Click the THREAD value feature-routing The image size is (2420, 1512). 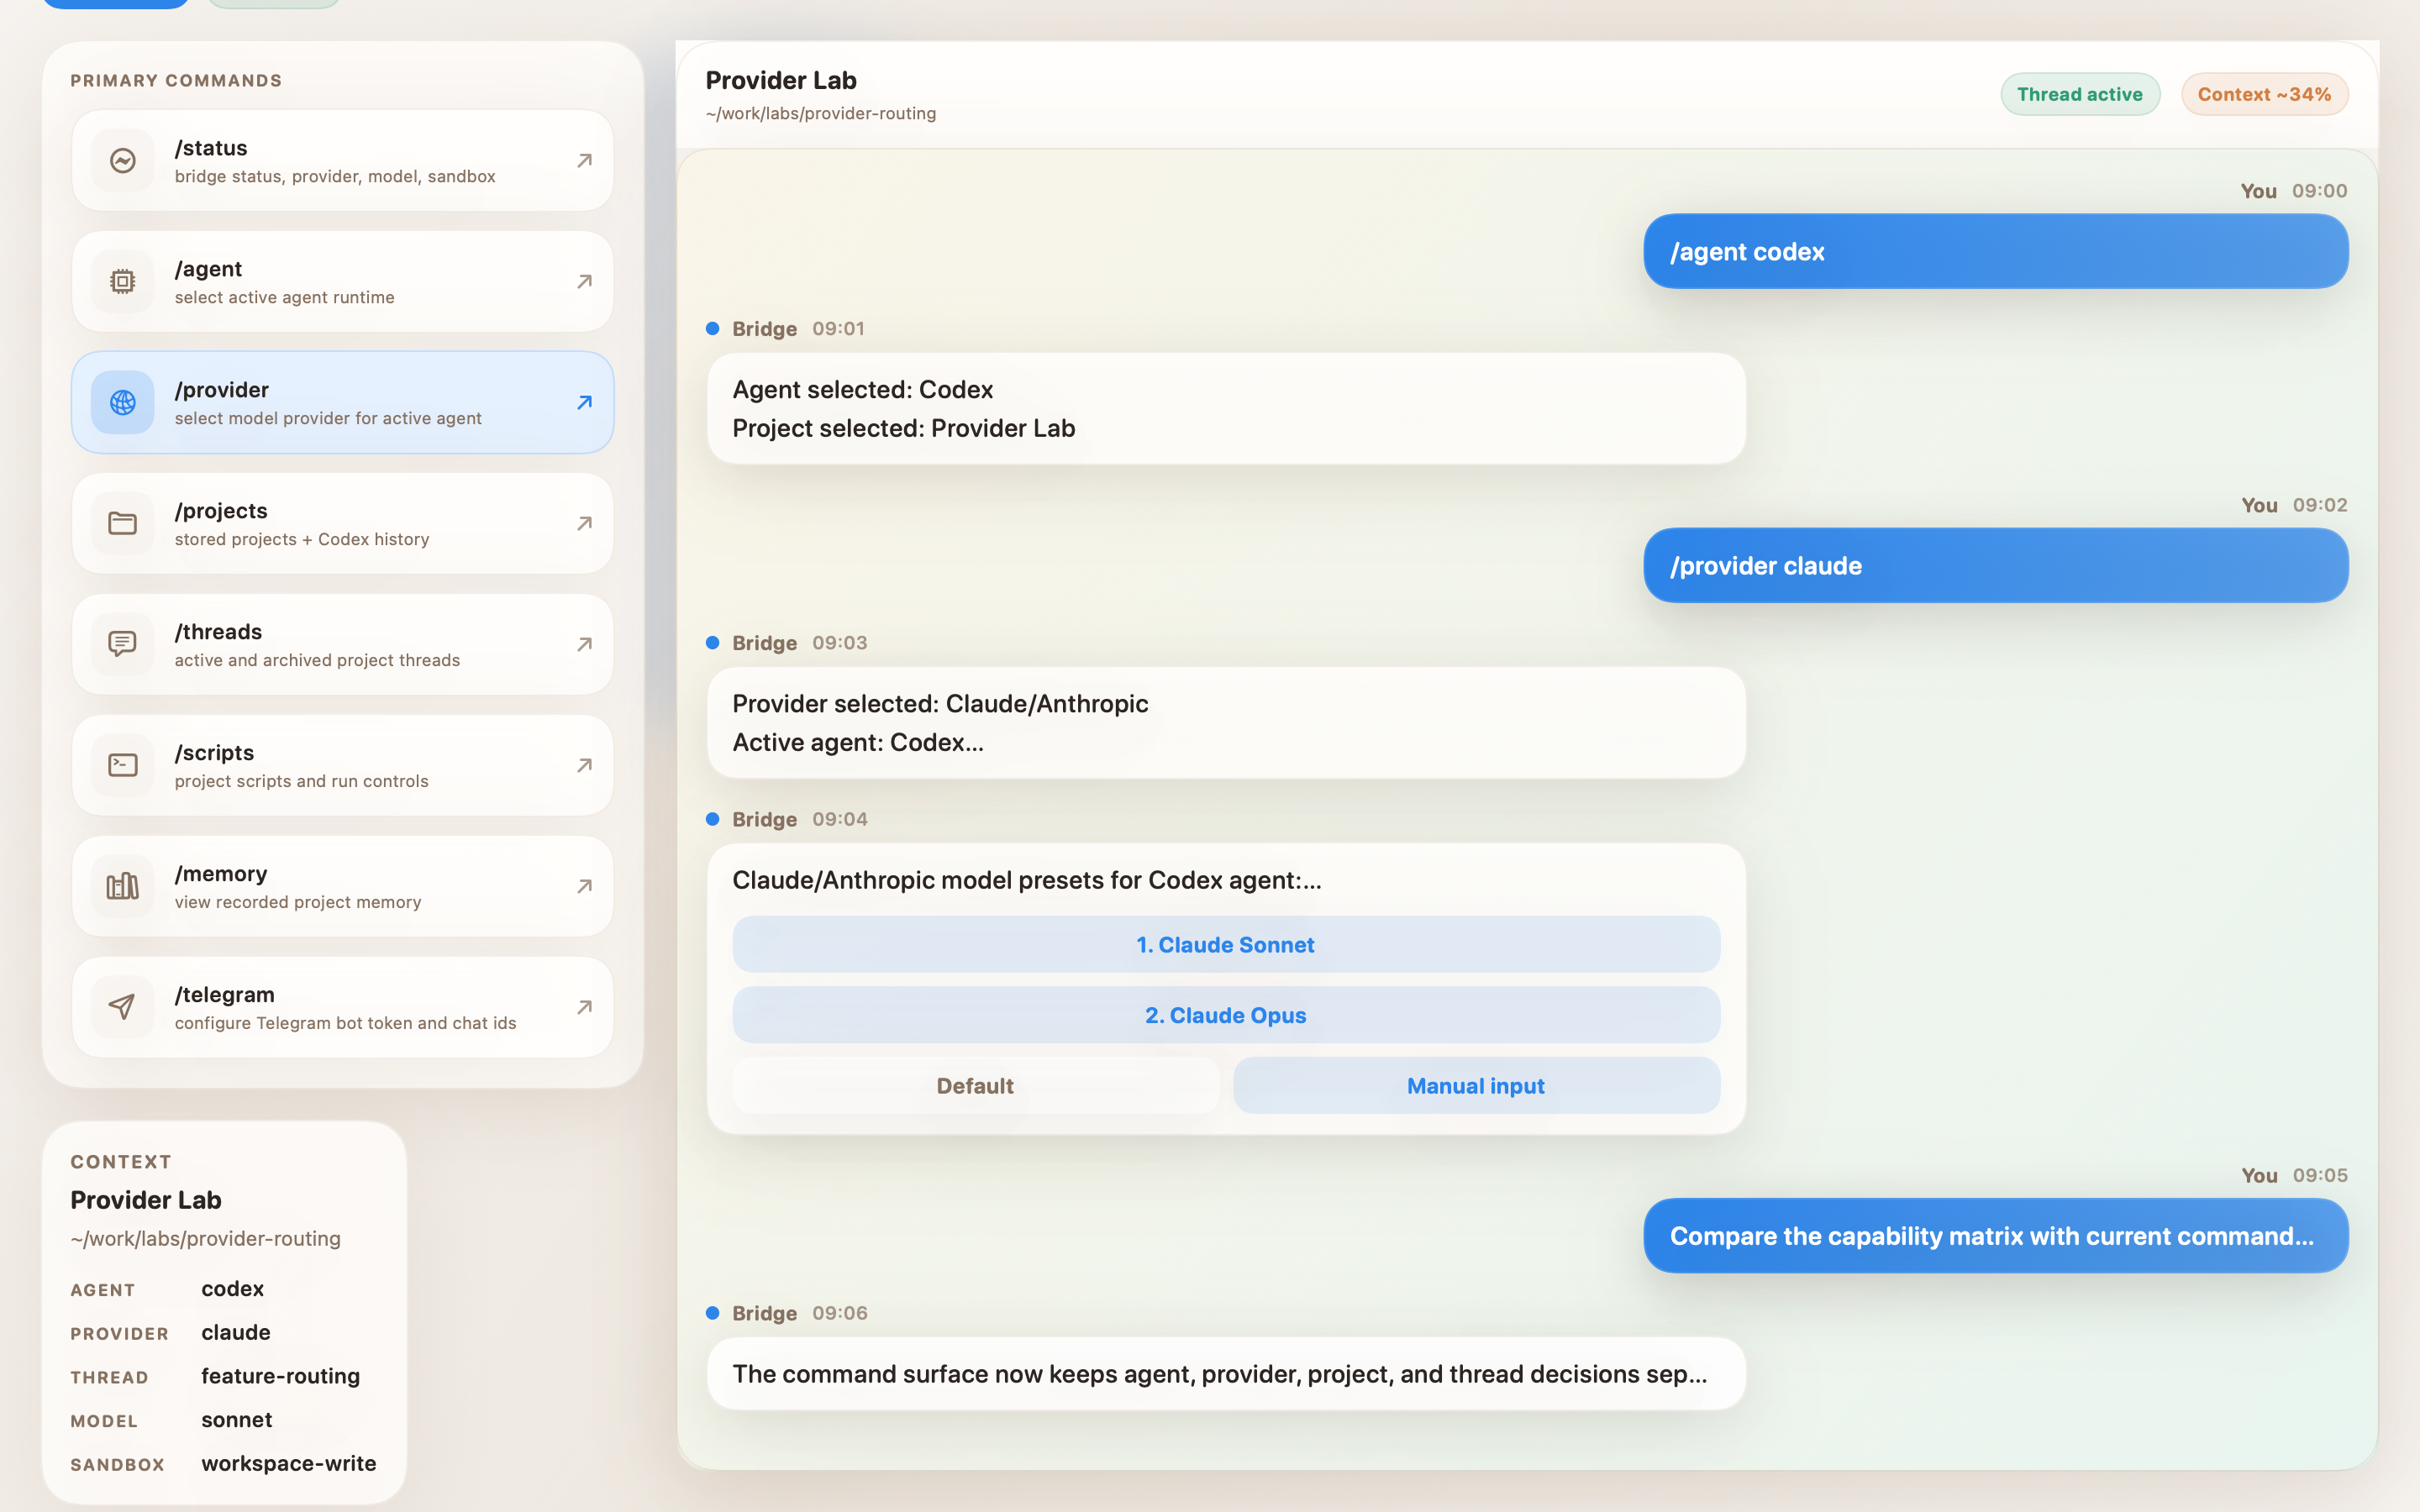(x=280, y=1376)
